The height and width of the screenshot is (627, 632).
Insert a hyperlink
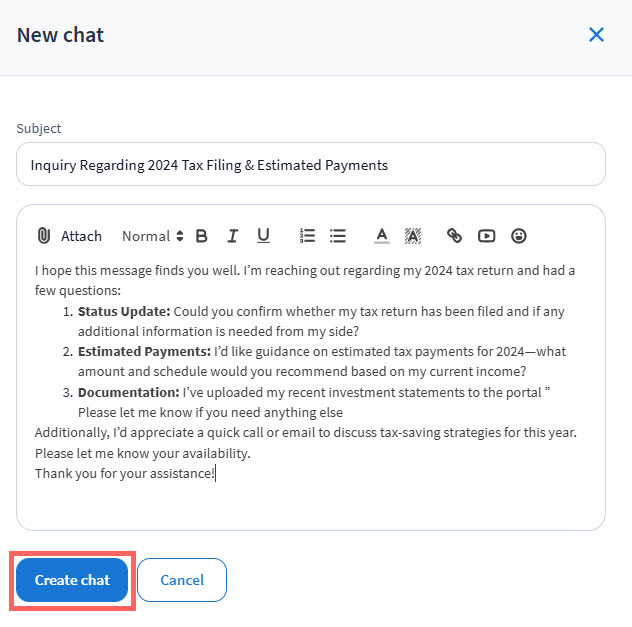(x=454, y=236)
